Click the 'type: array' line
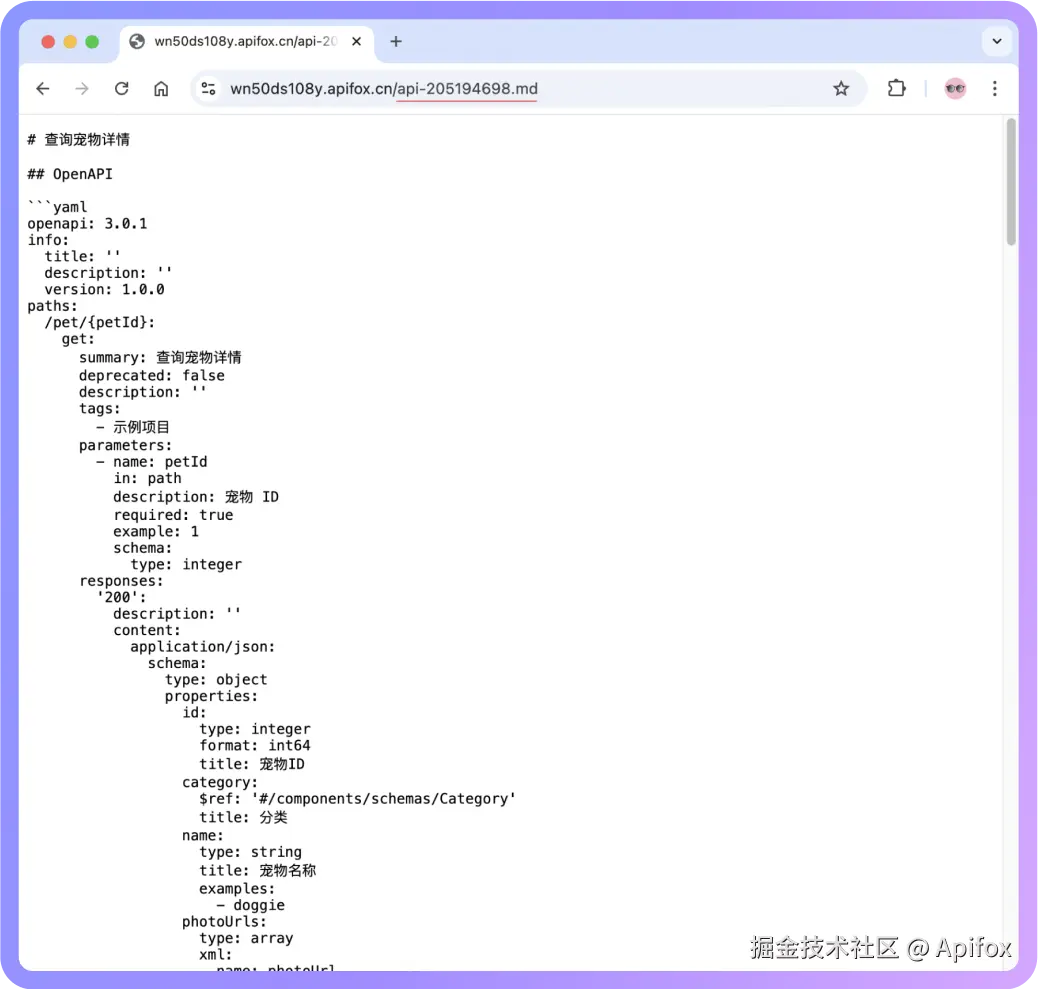Image resolution: width=1038 pixels, height=989 pixels. (x=246, y=938)
